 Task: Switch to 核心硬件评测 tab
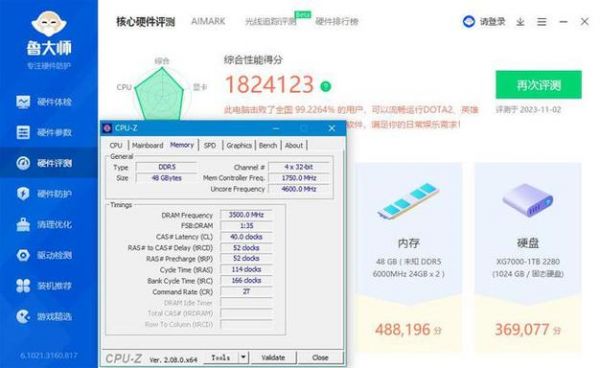(146, 22)
